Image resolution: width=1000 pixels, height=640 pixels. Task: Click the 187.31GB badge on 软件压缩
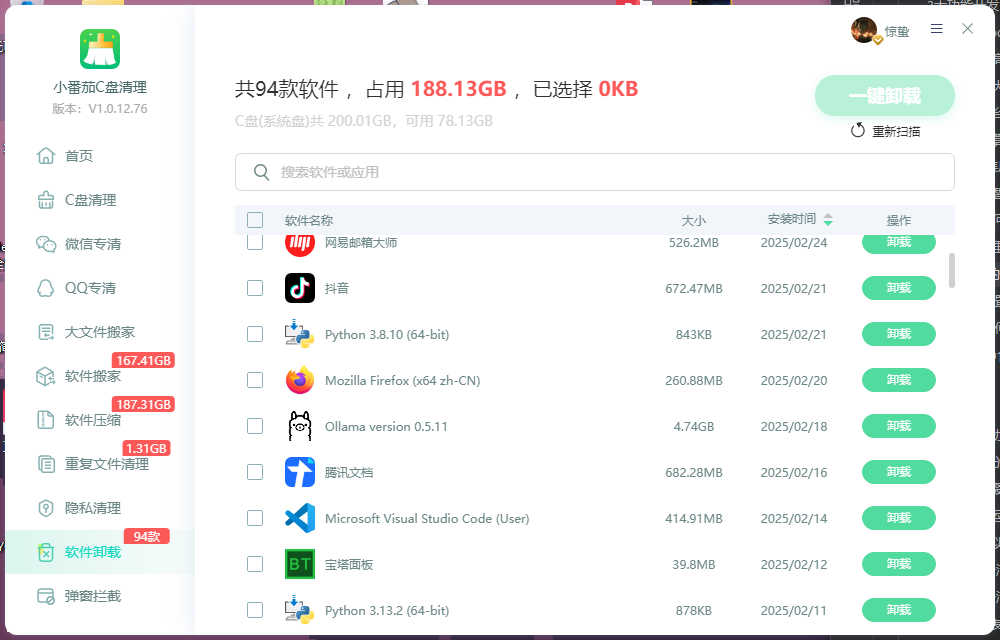pos(143,404)
